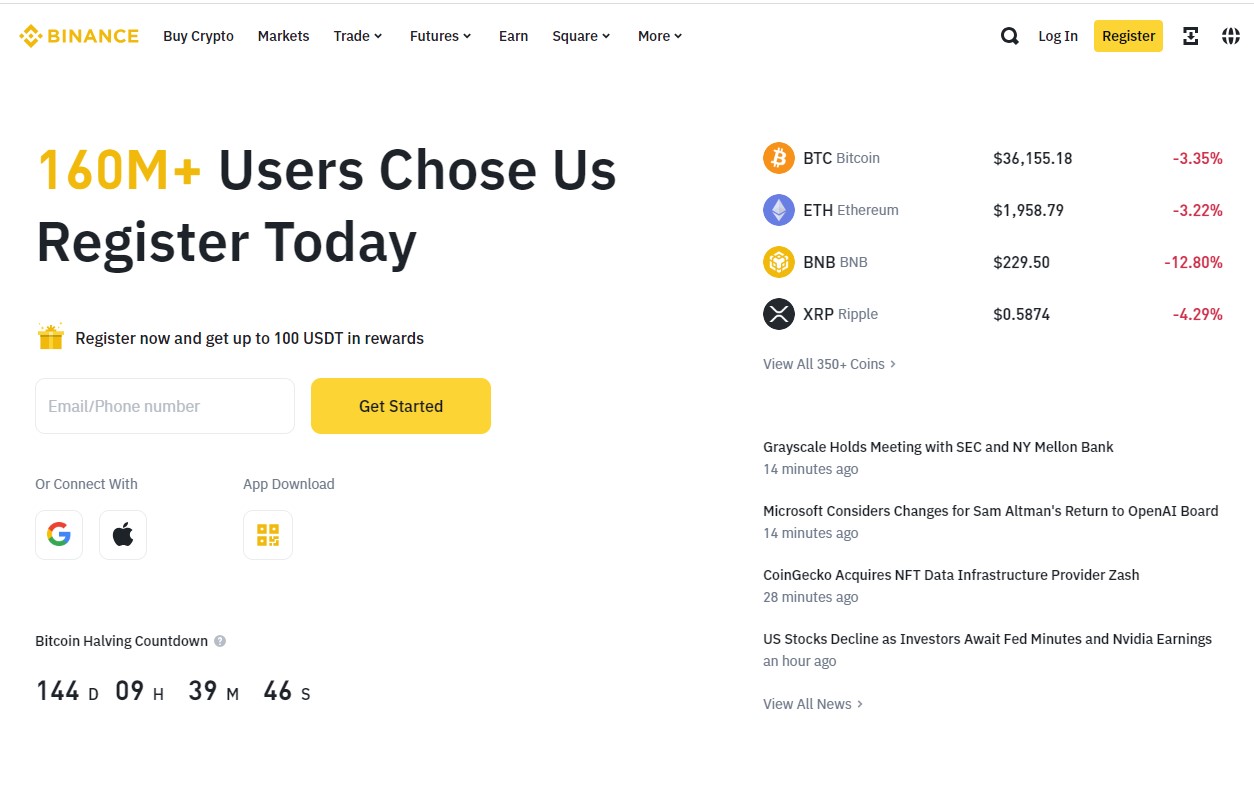Open the Buy Crypto menu item
1254x797 pixels.
tap(198, 36)
